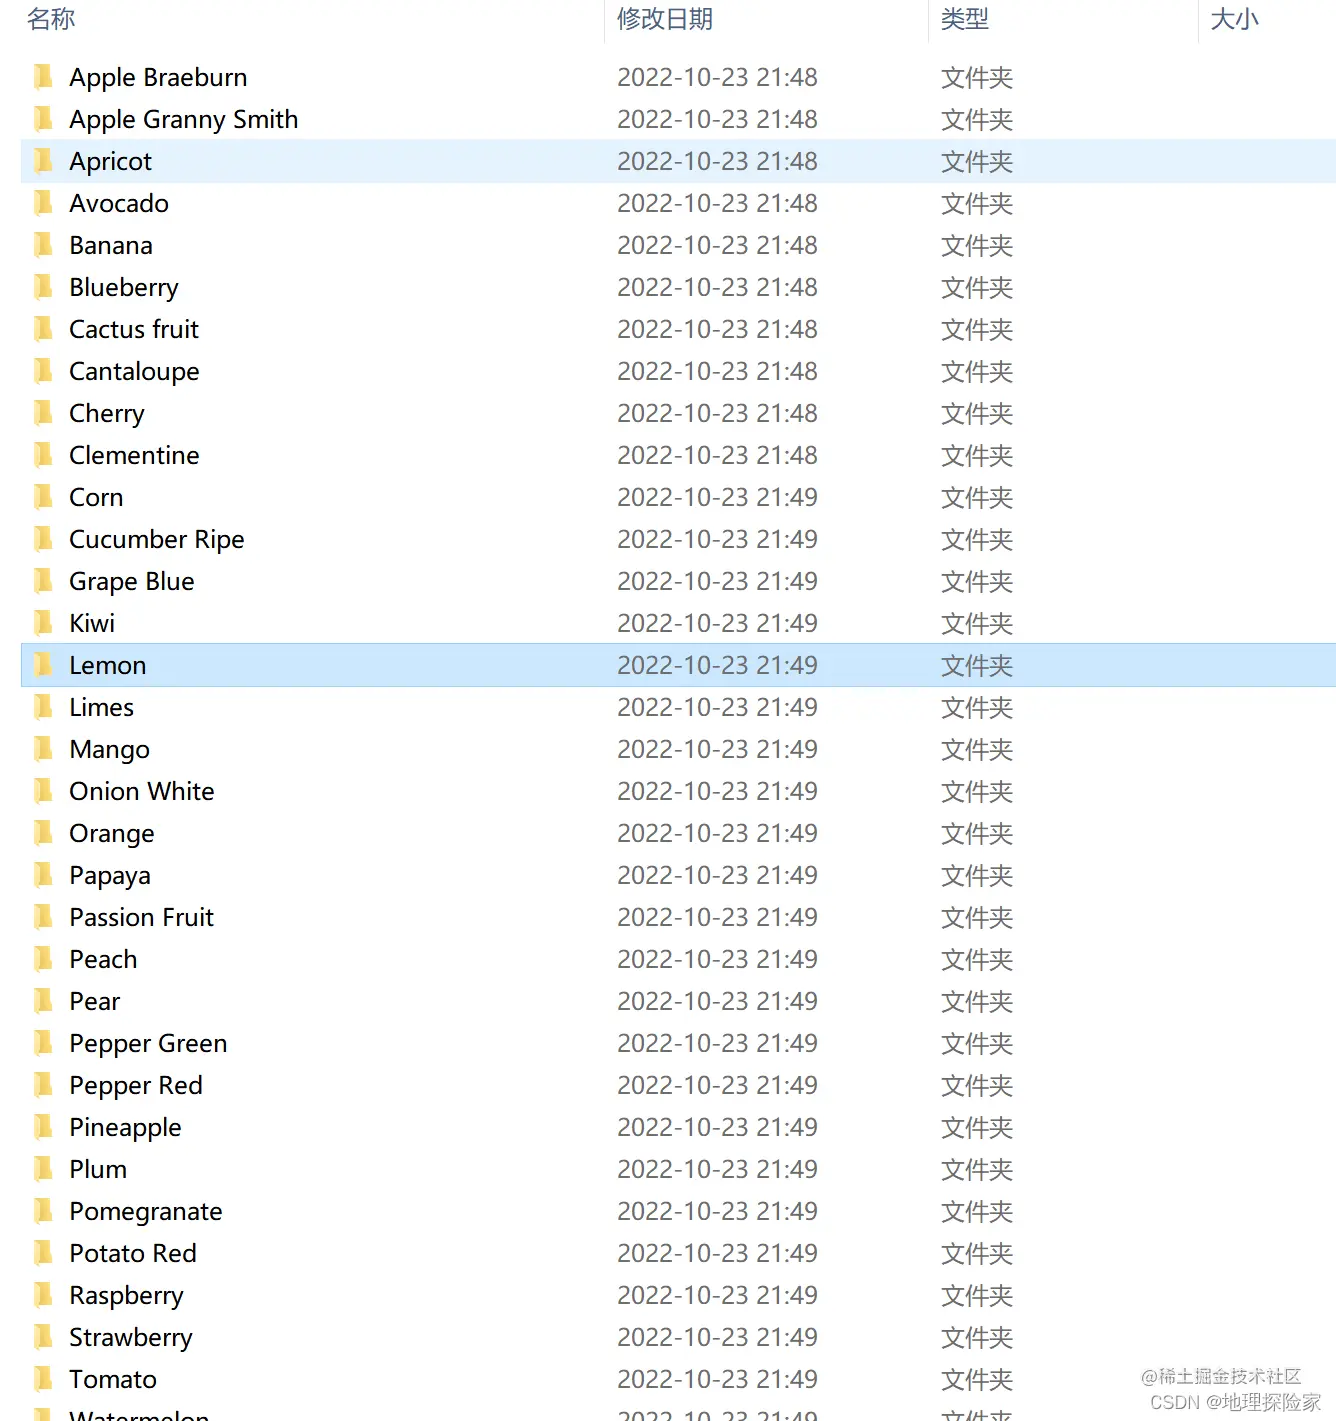Sort by the 类型 column header
The image size is (1336, 1421).
point(965,19)
